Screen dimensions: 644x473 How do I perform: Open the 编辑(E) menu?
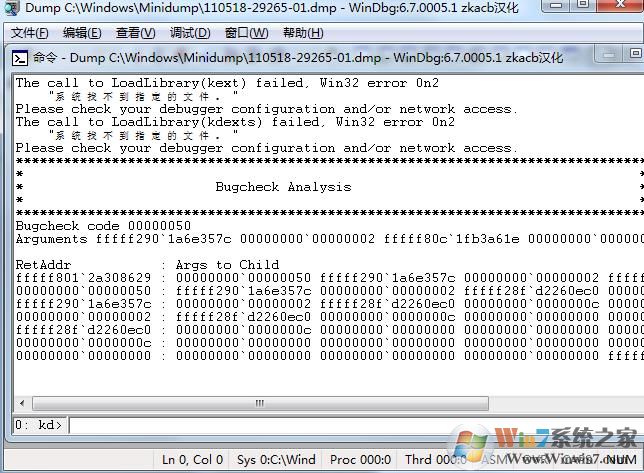(x=82, y=33)
